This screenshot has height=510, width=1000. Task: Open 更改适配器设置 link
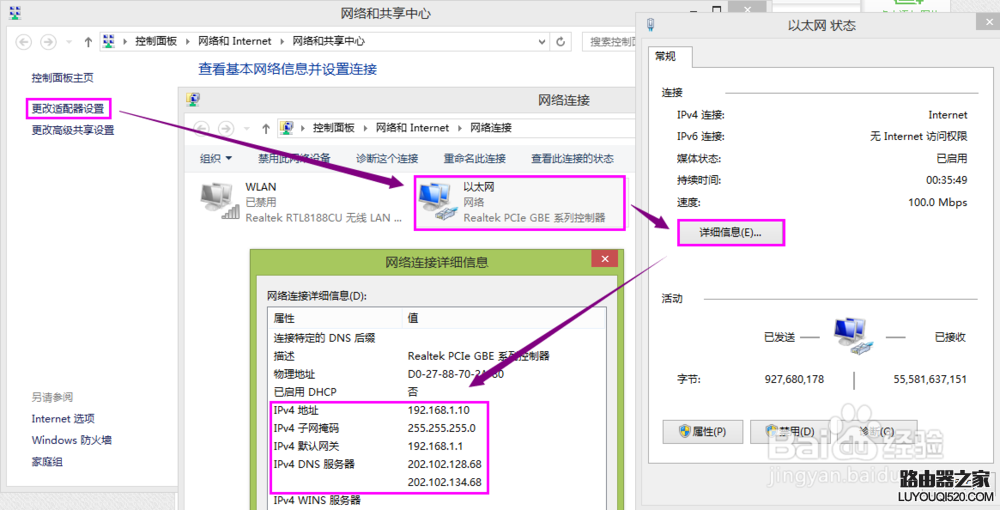click(68, 108)
